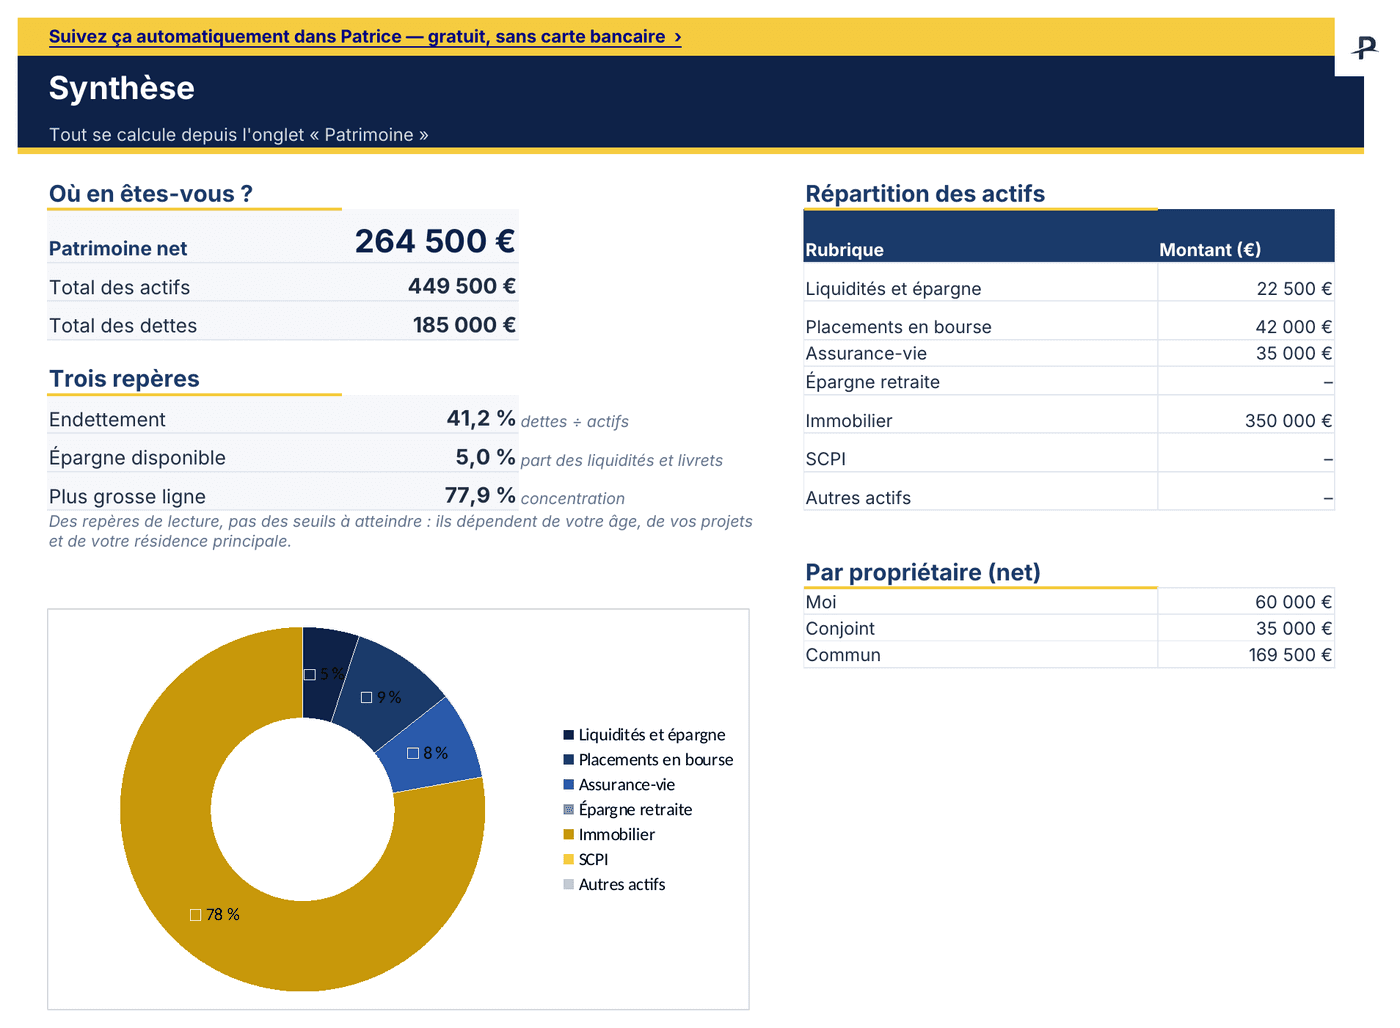Select the Total des dettes label
Image resolution: width=1400 pixels, height=1028 pixels.
click(123, 326)
